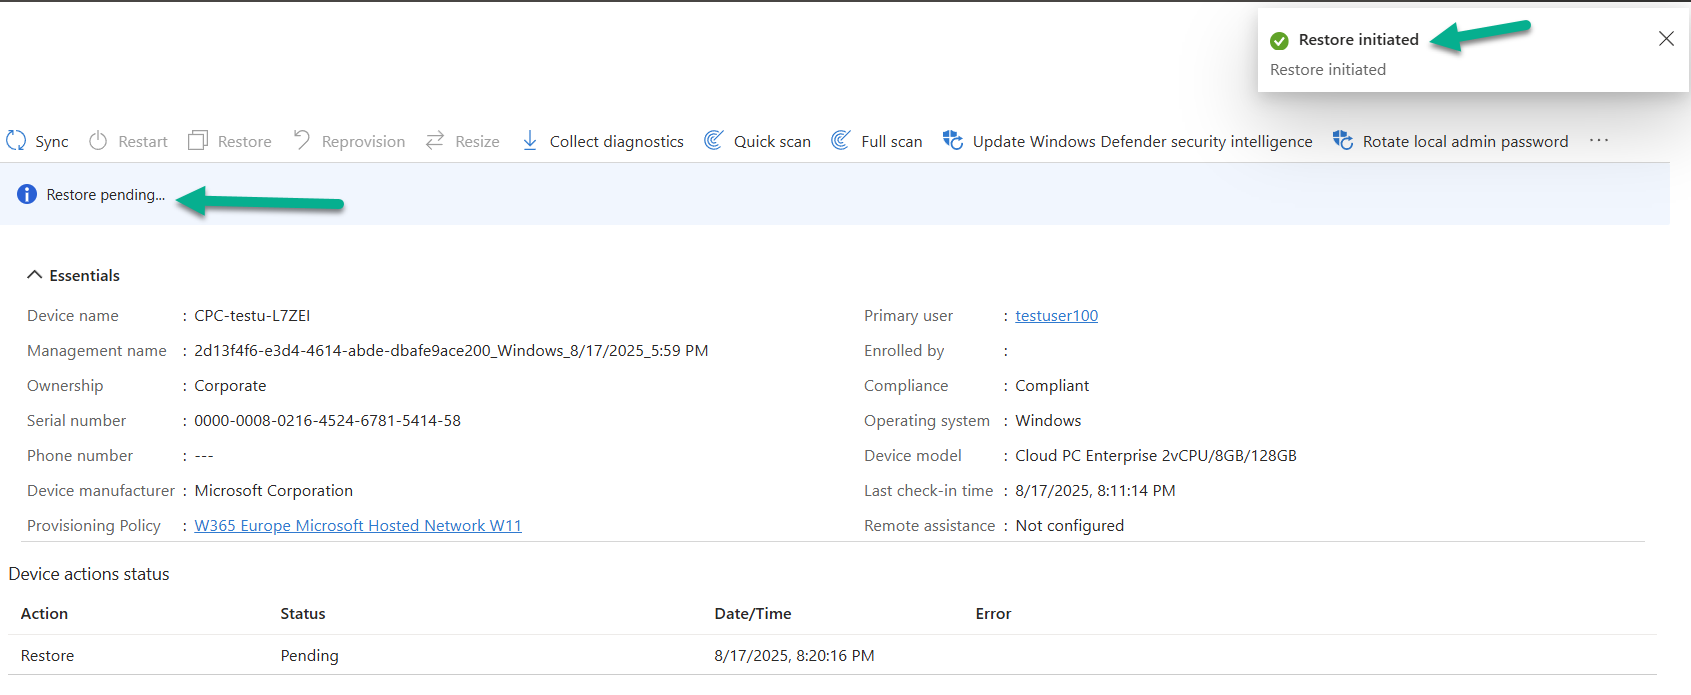This screenshot has height=695, width=1691.
Task: Click the Full scan icon
Action: 841,141
